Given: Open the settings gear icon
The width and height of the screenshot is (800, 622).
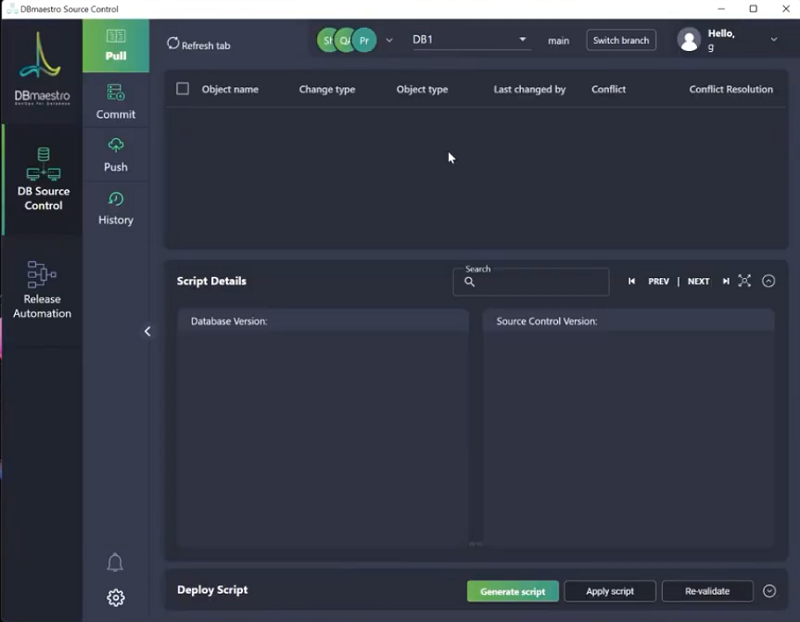Looking at the screenshot, I should [115, 598].
